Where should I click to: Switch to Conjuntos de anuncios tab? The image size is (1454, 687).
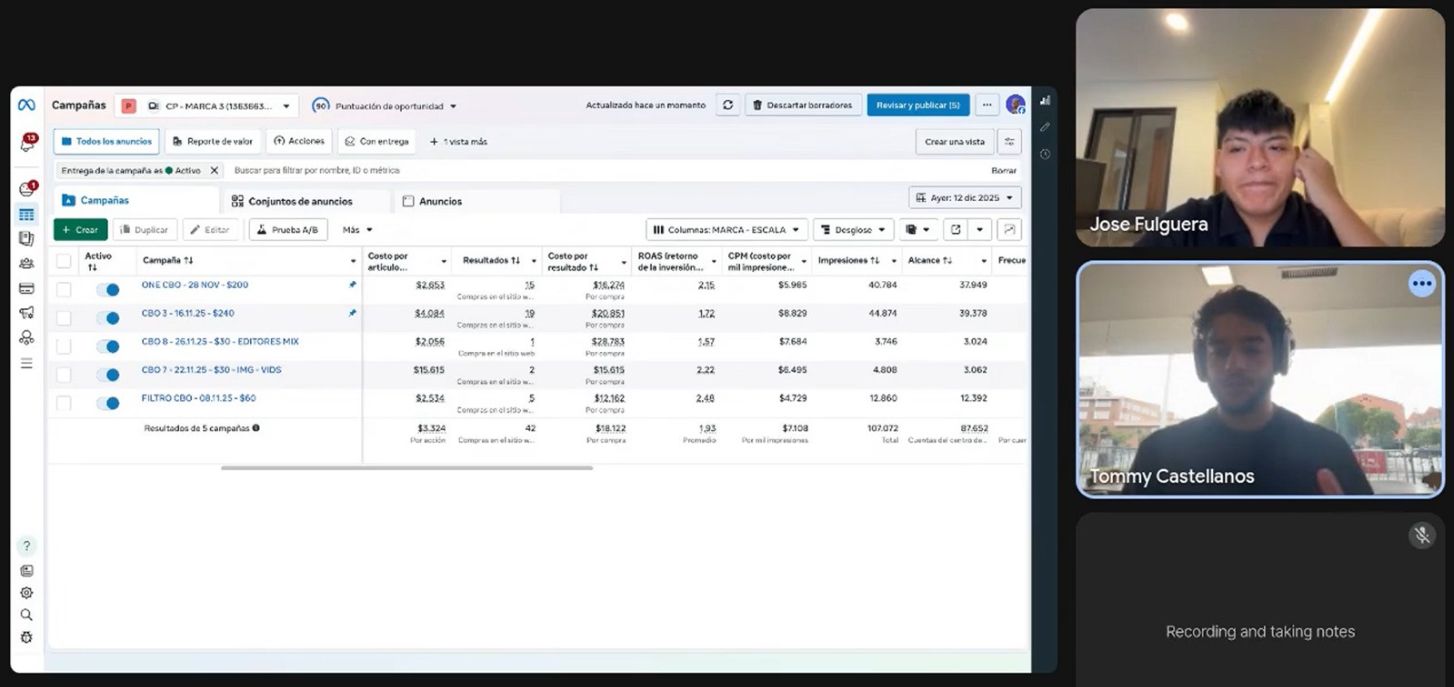point(299,201)
